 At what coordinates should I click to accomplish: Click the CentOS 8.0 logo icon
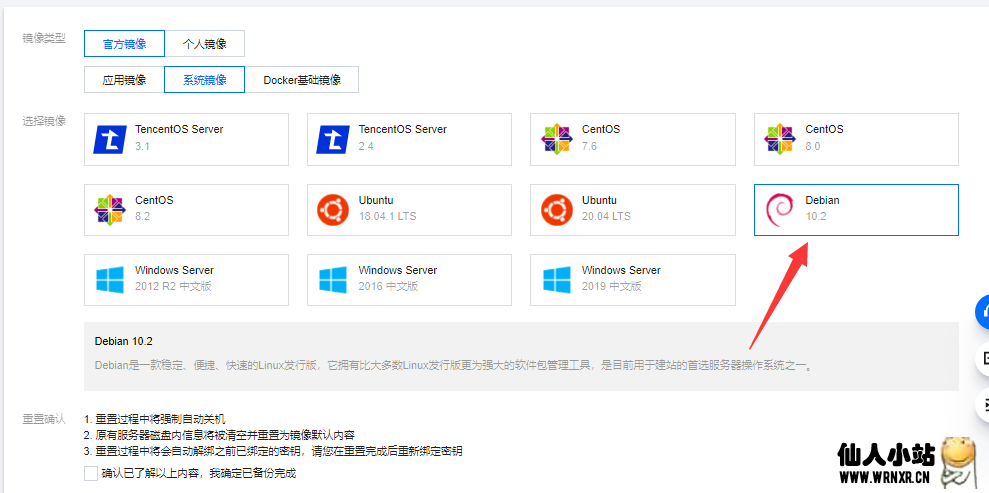[x=780, y=139]
